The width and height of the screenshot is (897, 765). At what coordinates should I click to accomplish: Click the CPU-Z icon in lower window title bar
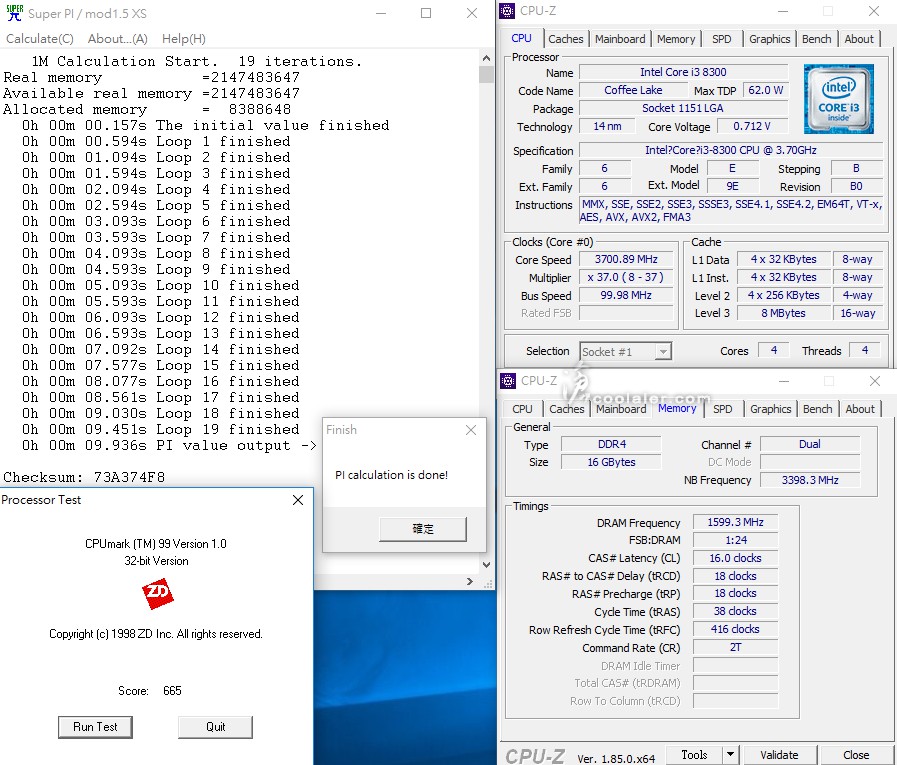coord(507,380)
